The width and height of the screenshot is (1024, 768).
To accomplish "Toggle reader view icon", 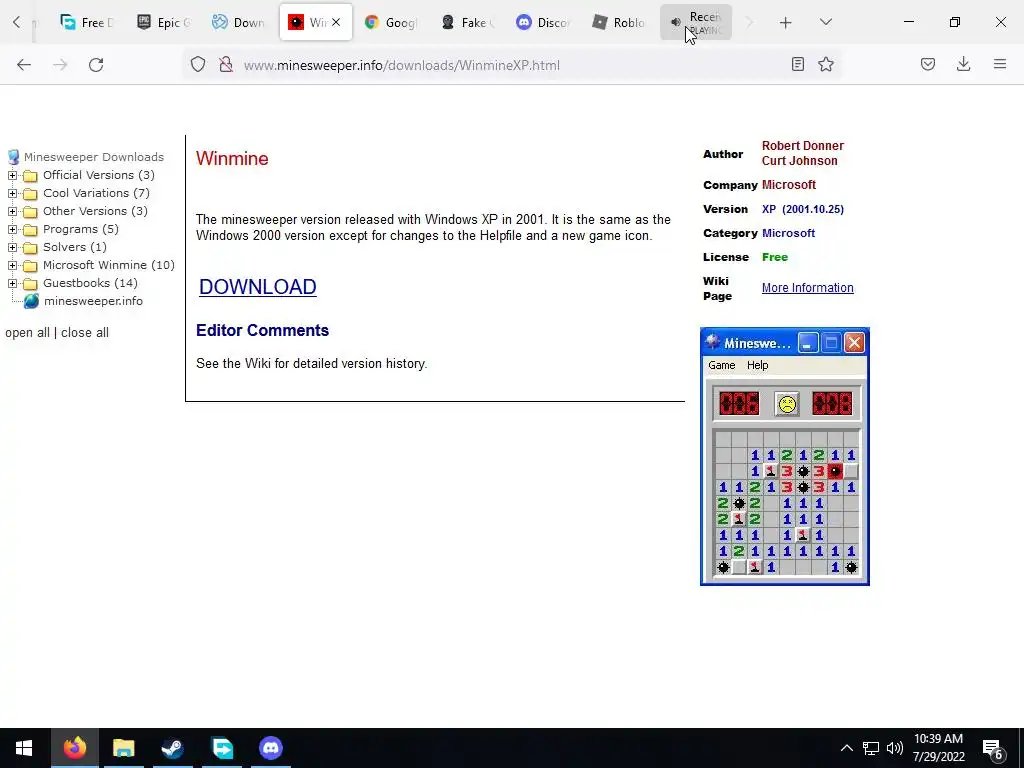I will click(797, 64).
